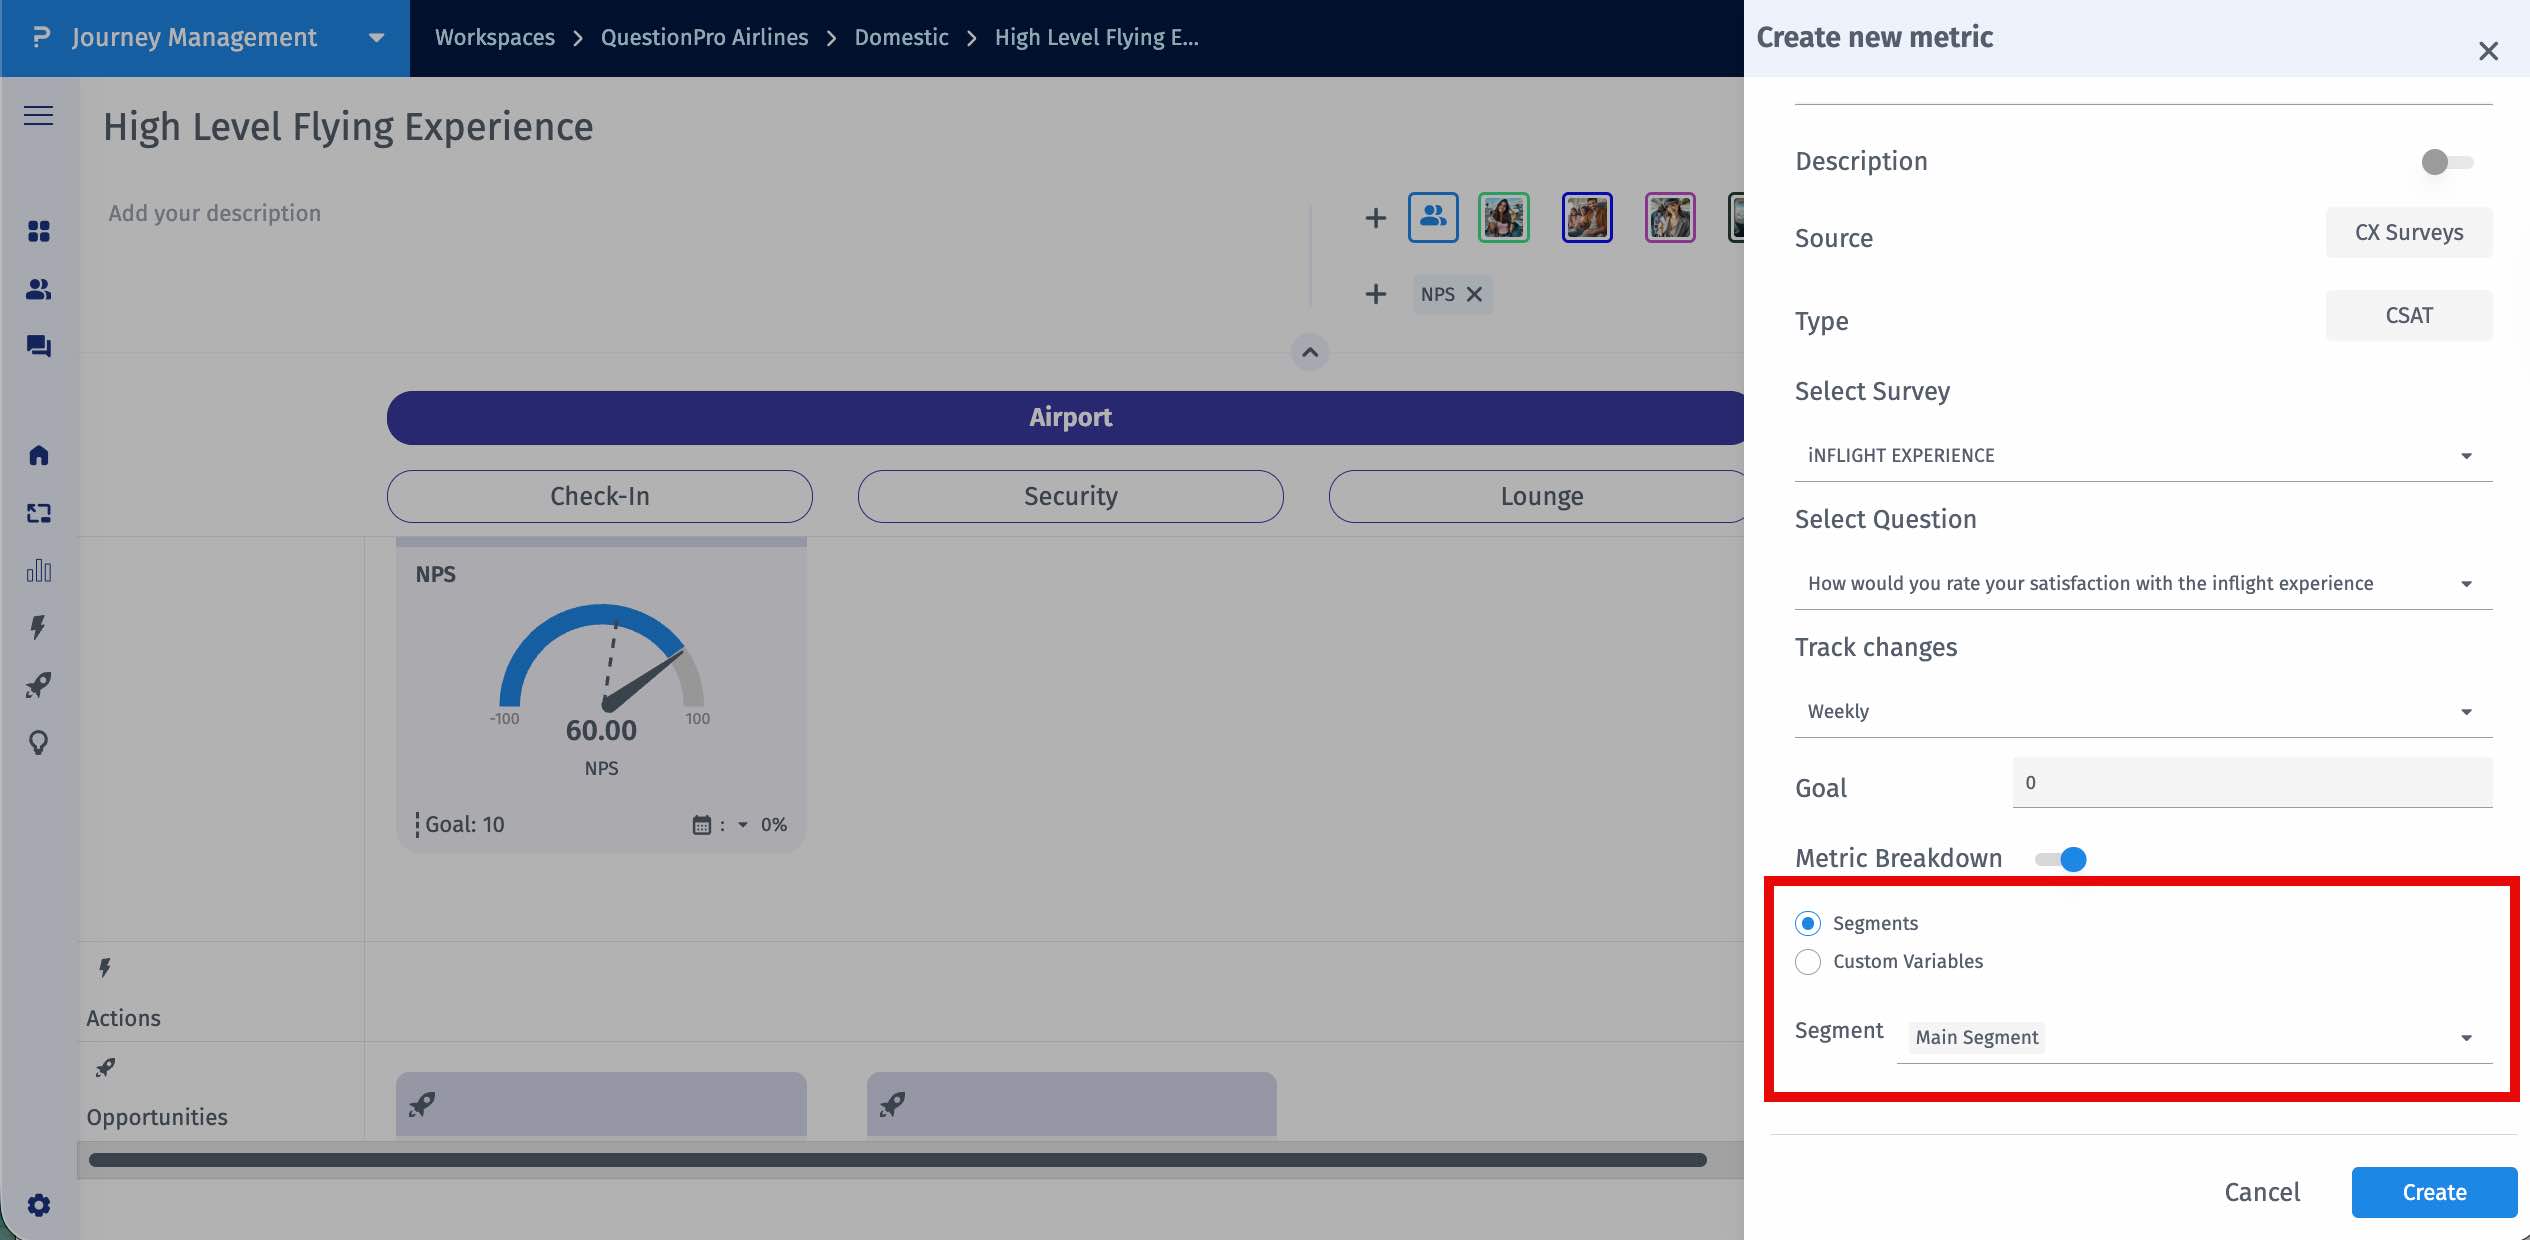Click the home icon in the left sidebar

pyautogui.click(x=38, y=455)
